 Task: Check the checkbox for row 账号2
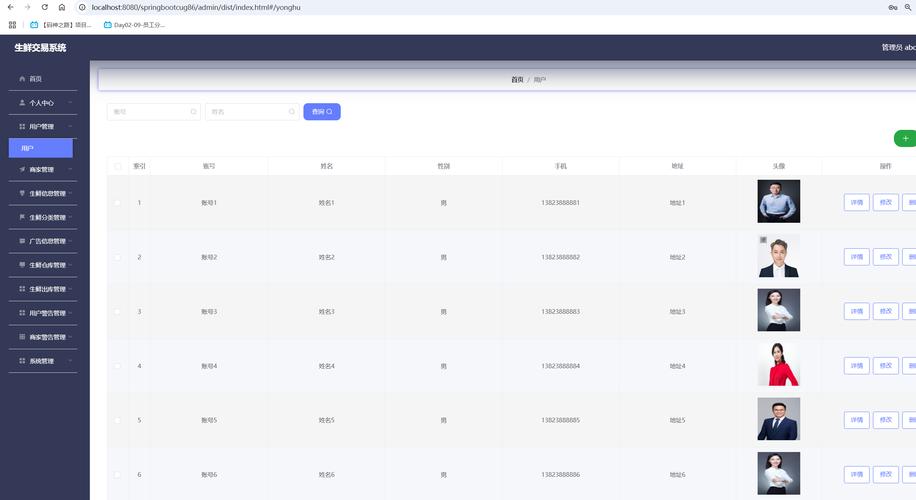[117, 257]
